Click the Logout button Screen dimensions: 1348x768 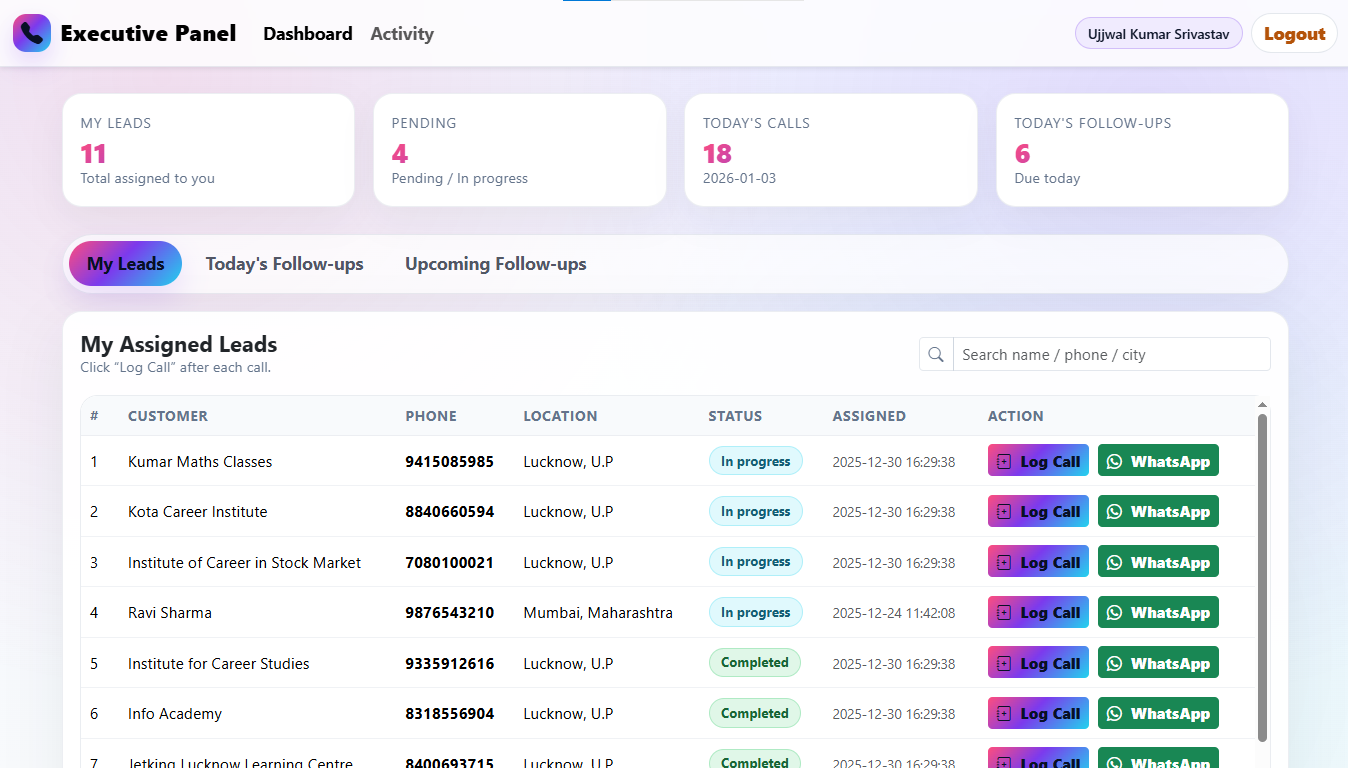(1294, 33)
